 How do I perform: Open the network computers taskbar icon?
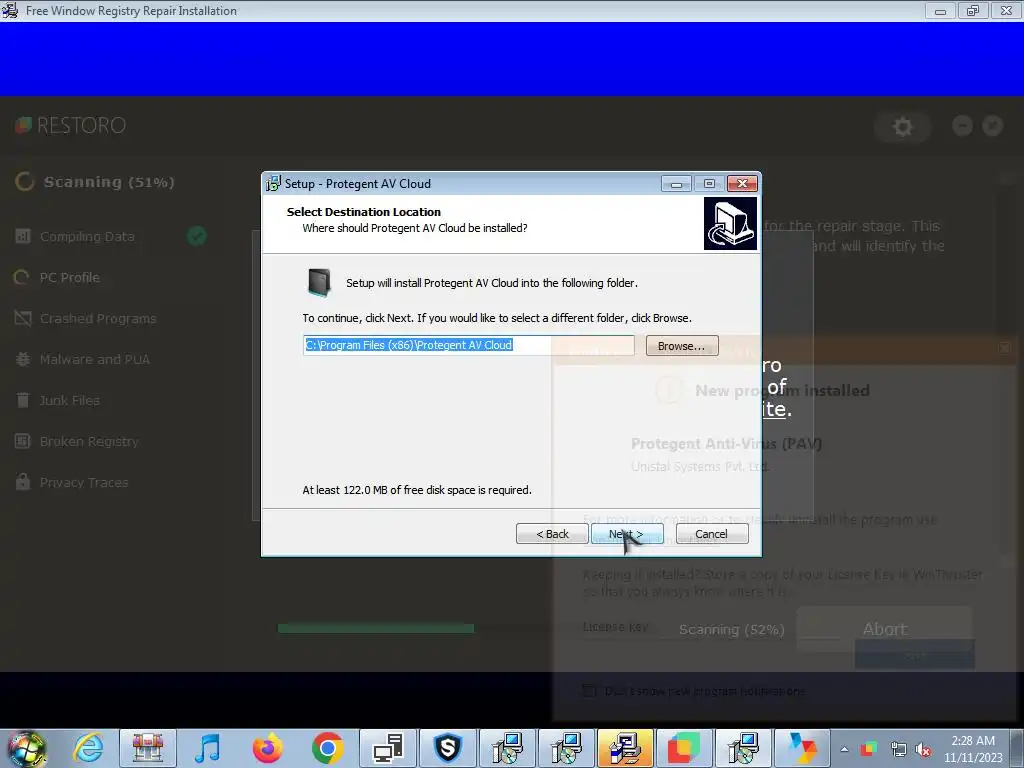(x=388, y=748)
